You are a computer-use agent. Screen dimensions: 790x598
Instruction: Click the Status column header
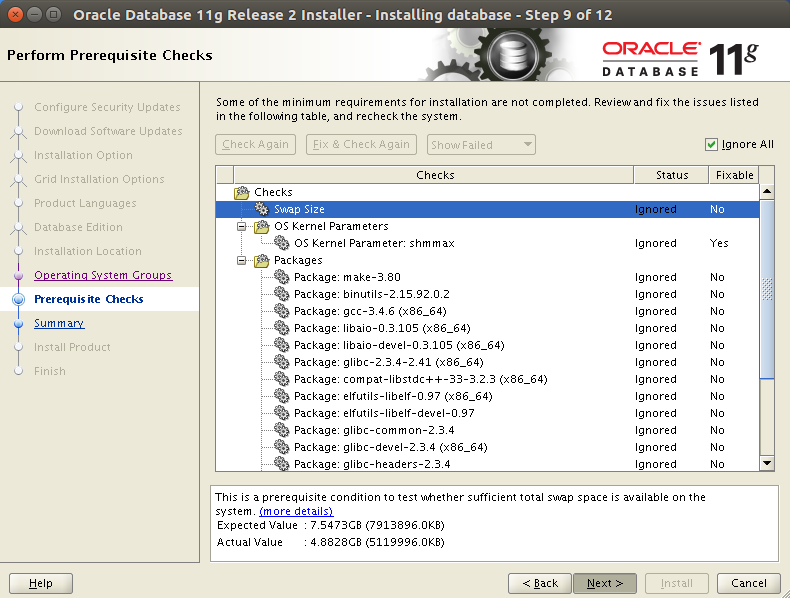point(672,175)
